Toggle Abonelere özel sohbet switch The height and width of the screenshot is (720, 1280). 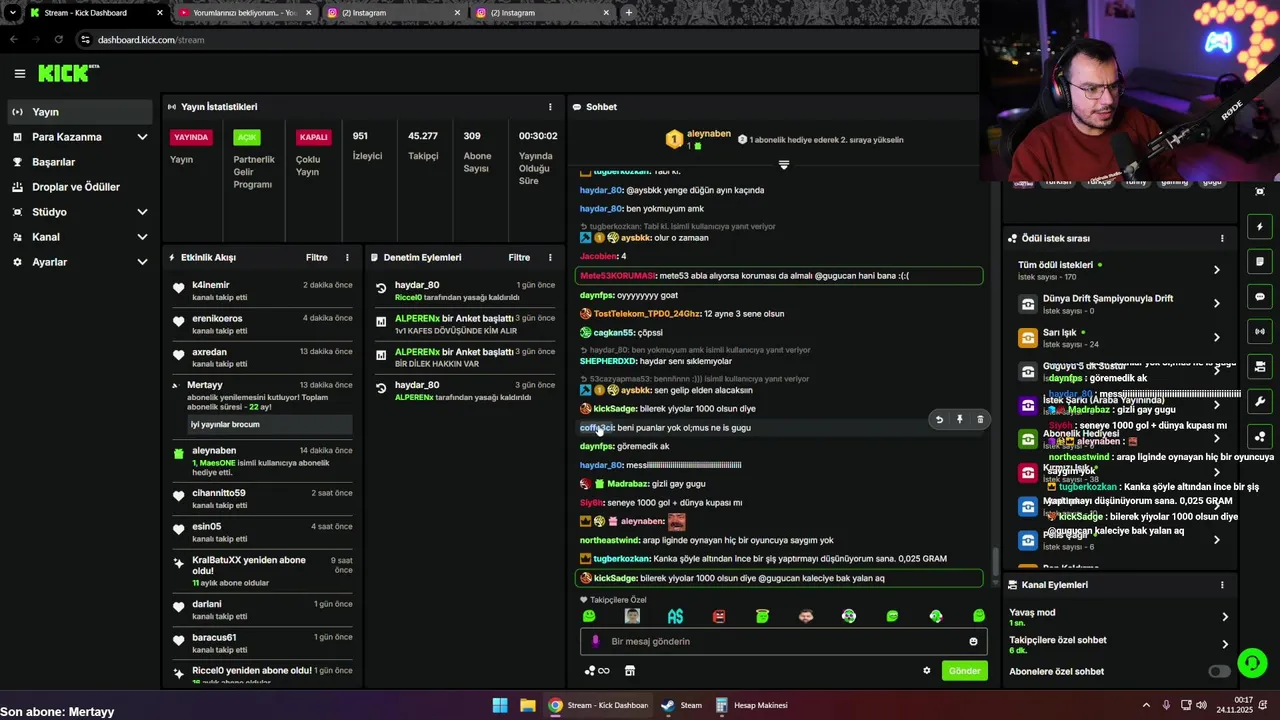(1219, 672)
